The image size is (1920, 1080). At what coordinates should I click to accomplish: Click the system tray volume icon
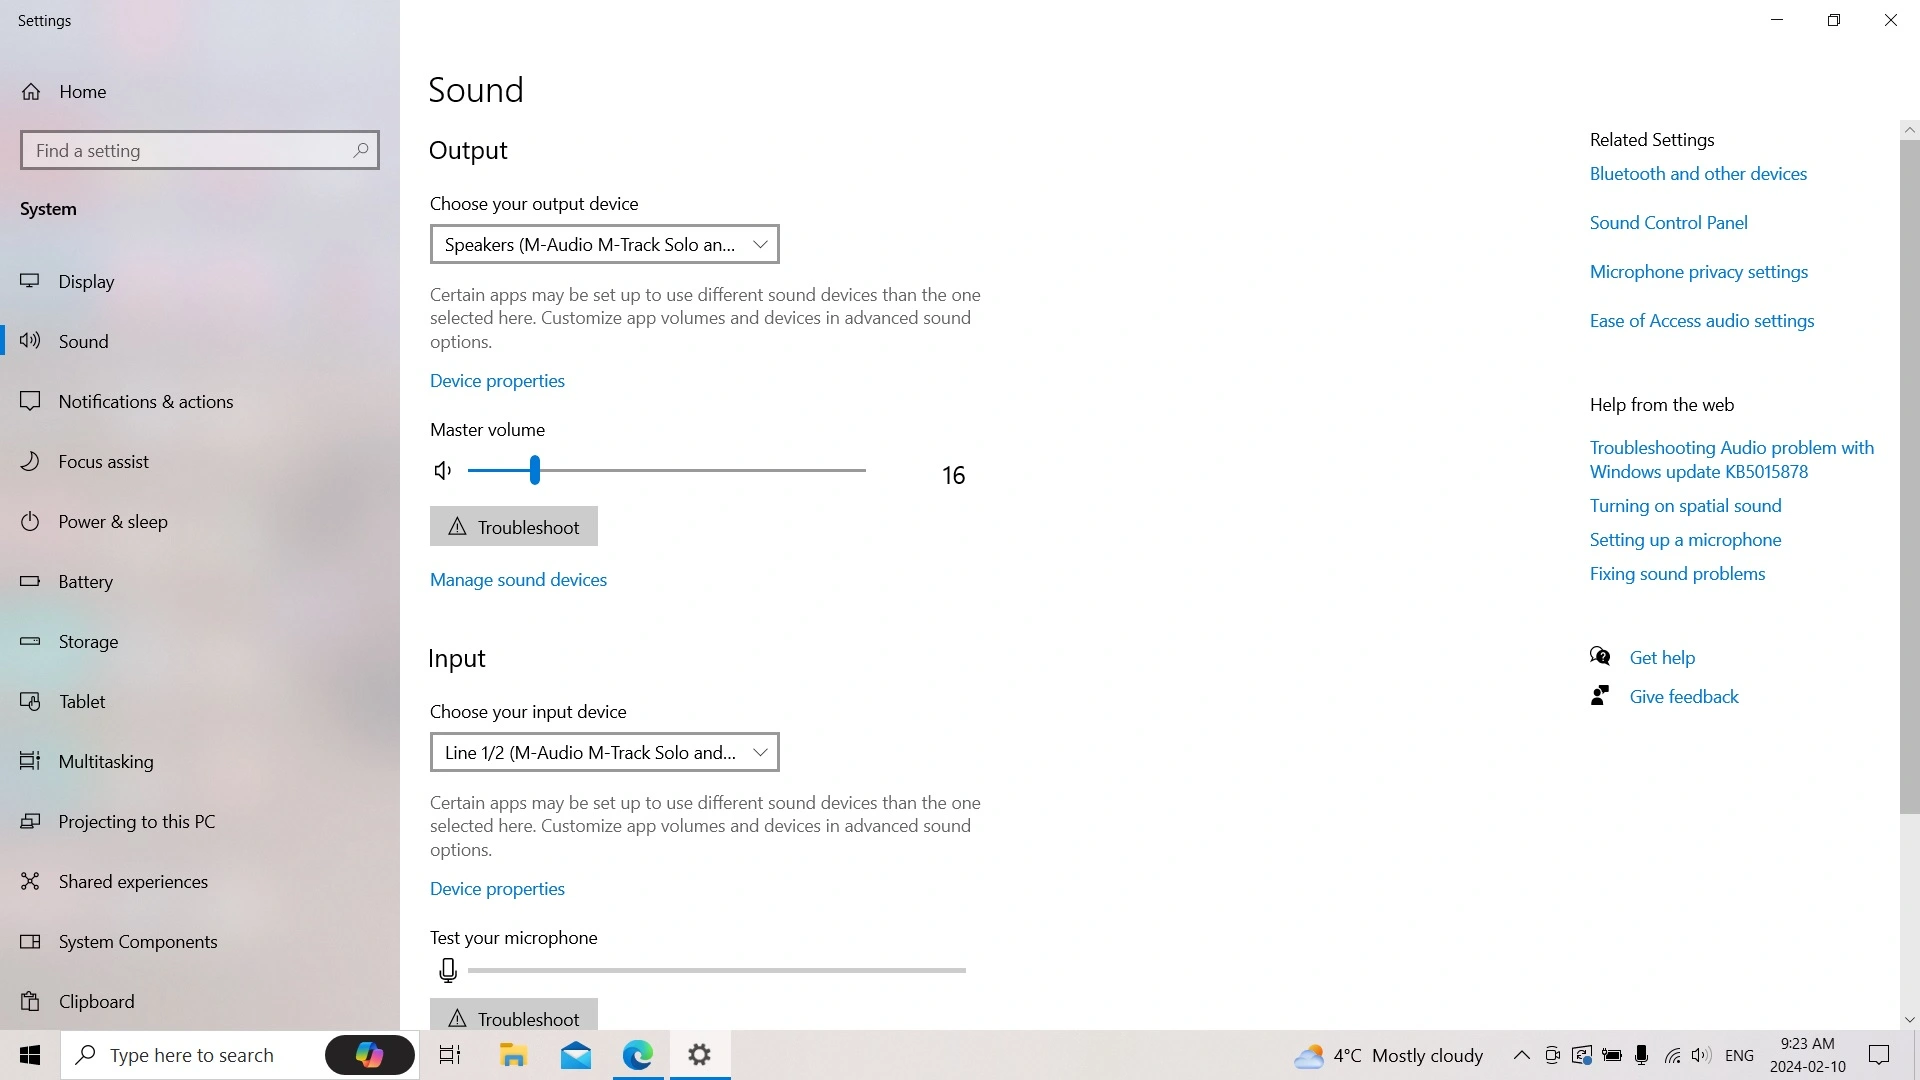pos(1701,1055)
